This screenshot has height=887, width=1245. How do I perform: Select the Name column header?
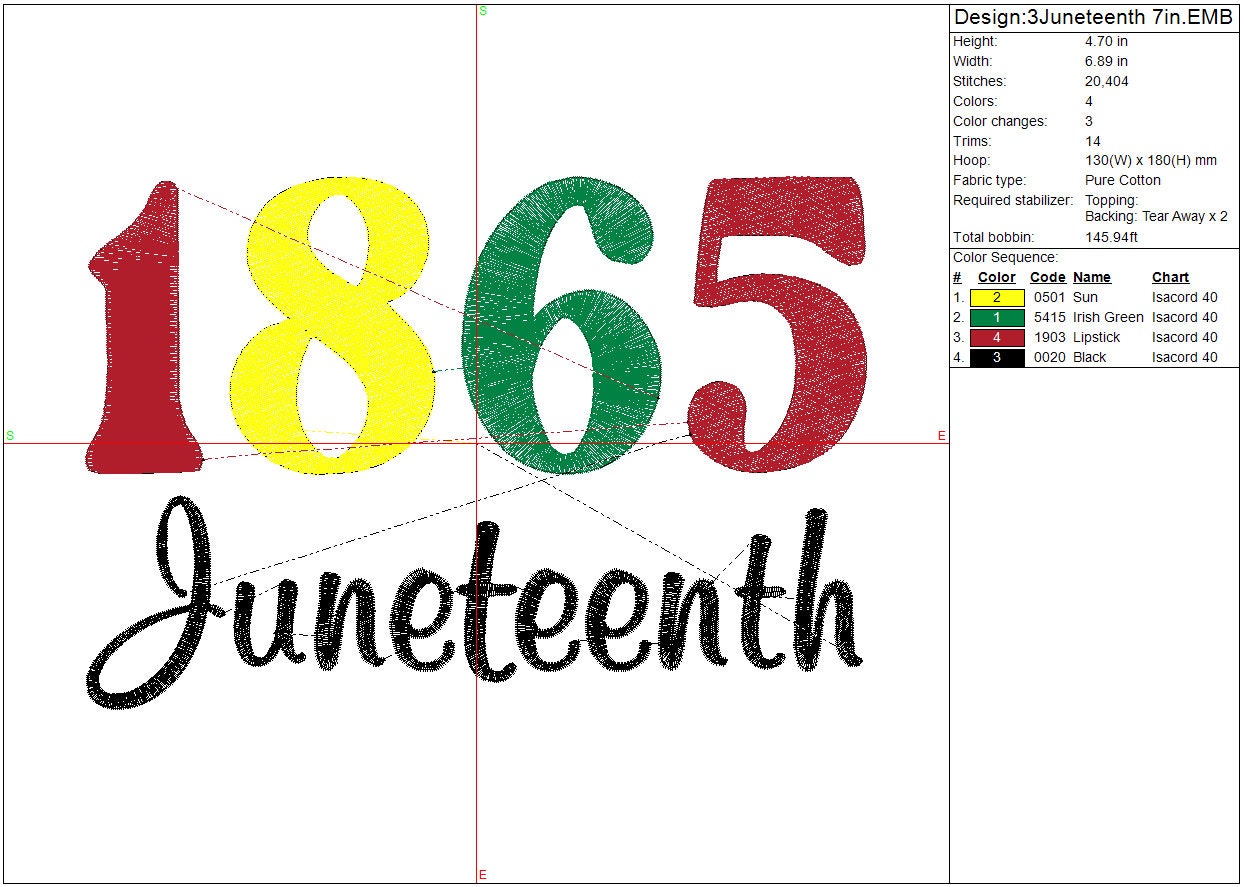[1091, 278]
